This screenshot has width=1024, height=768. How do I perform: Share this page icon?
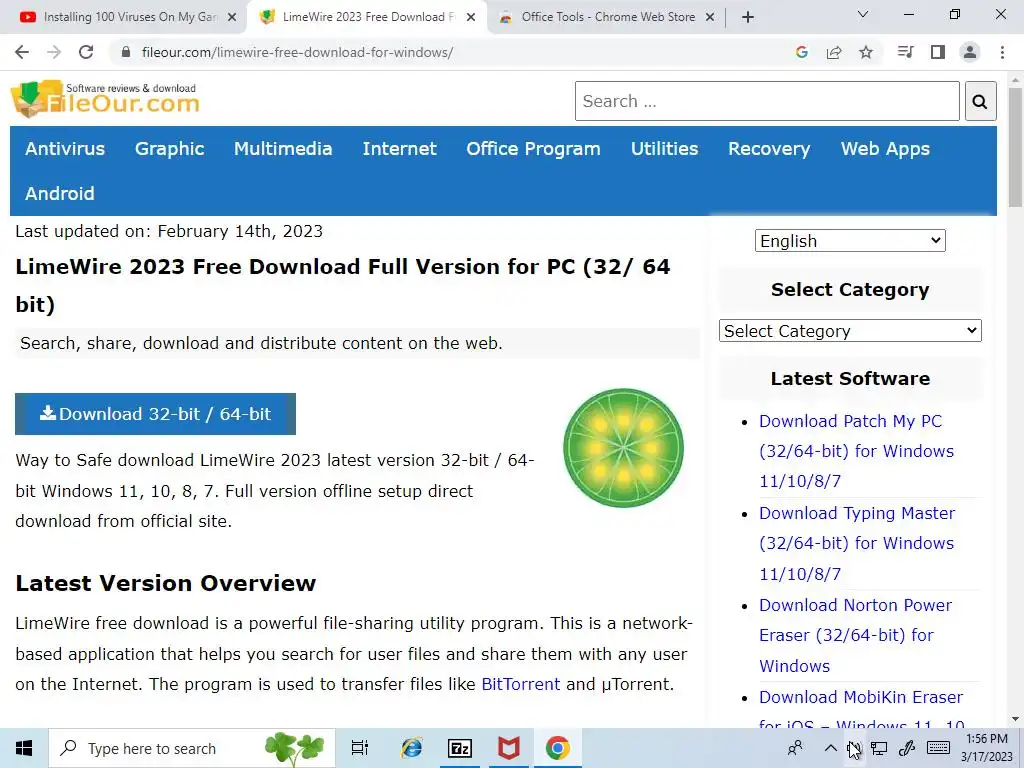tap(833, 52)
